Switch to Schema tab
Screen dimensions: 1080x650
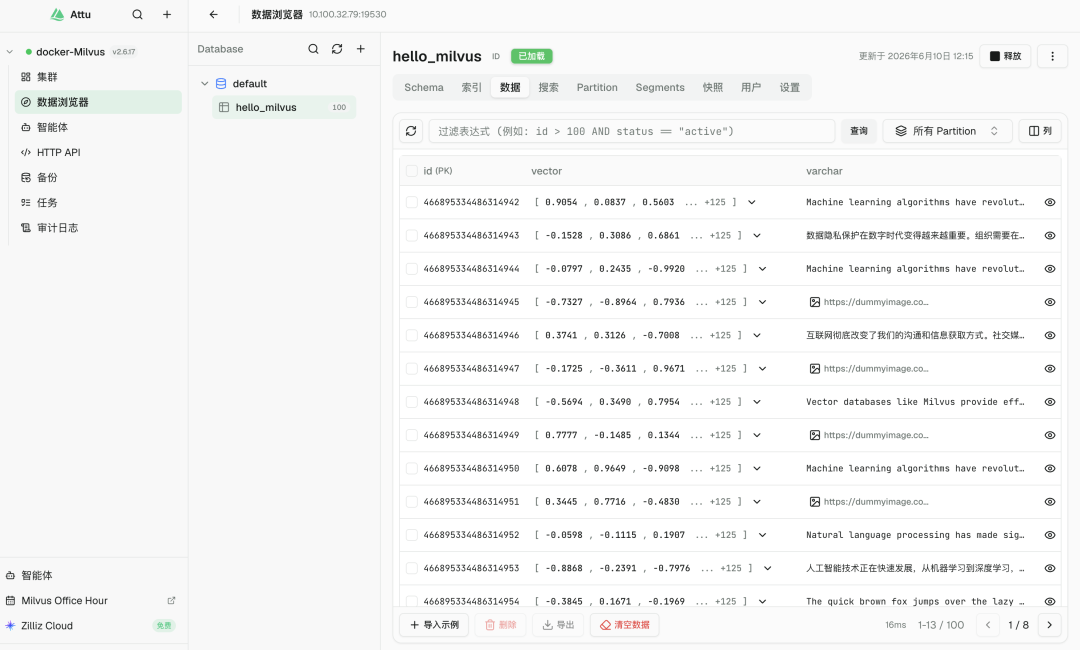[x=424, y=87]
